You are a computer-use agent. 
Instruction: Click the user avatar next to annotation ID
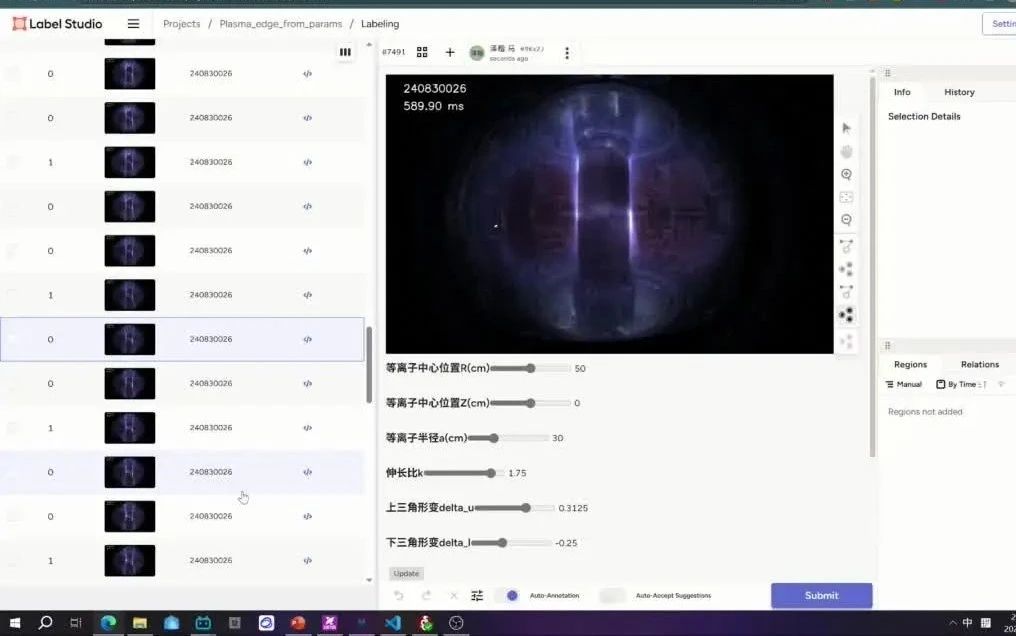477,53
